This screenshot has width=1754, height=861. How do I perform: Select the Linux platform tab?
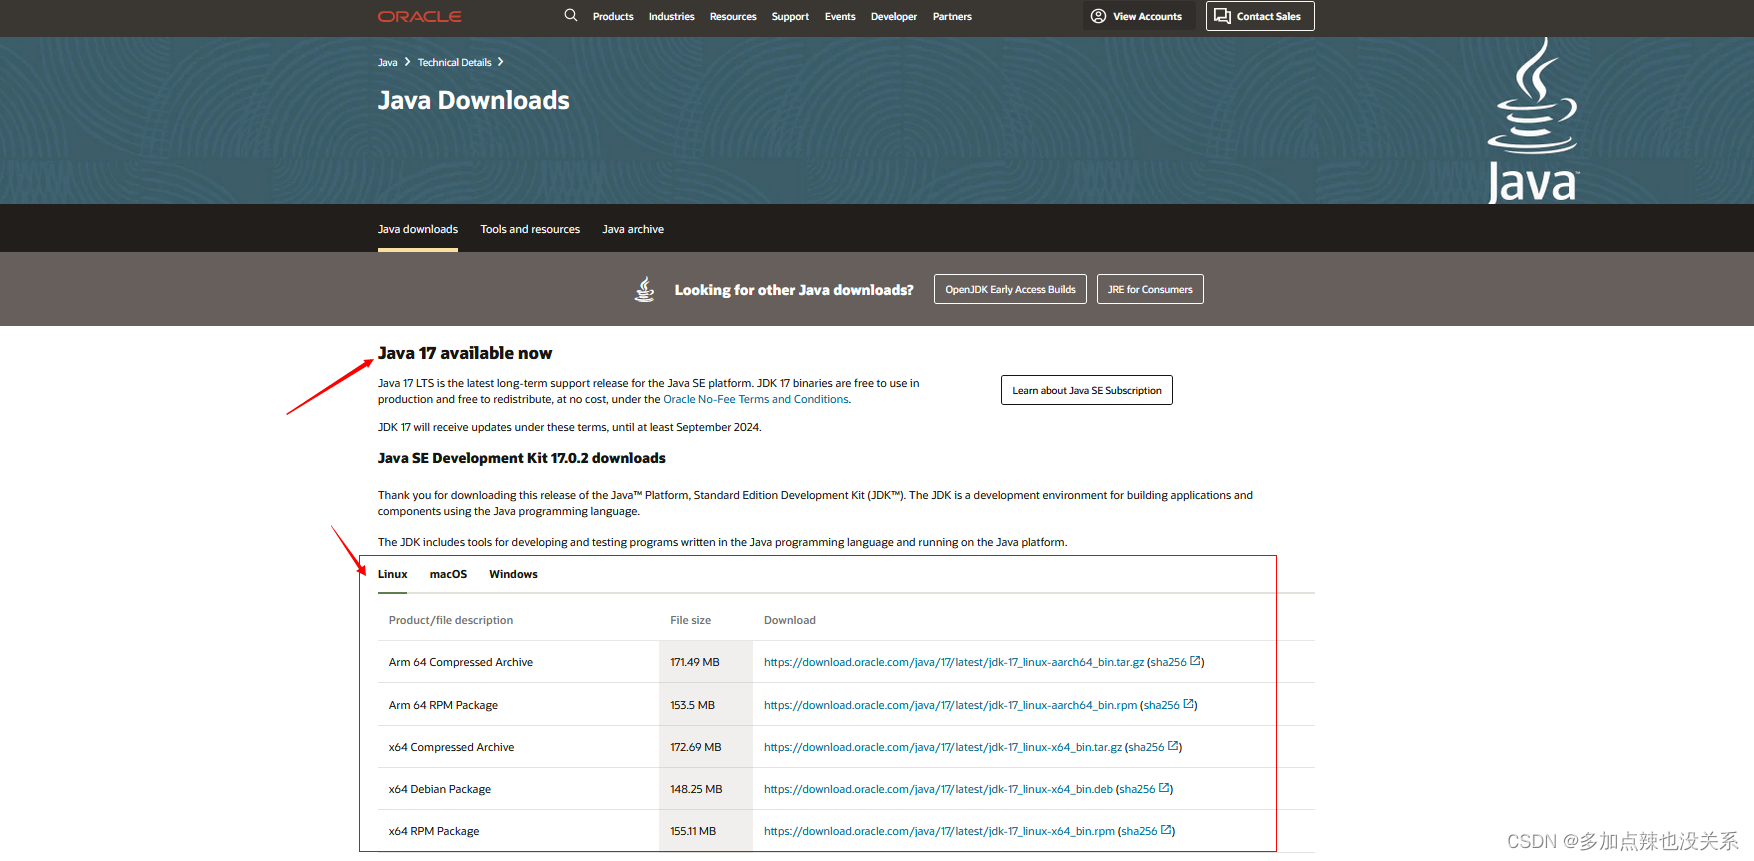tap(393, 574)
